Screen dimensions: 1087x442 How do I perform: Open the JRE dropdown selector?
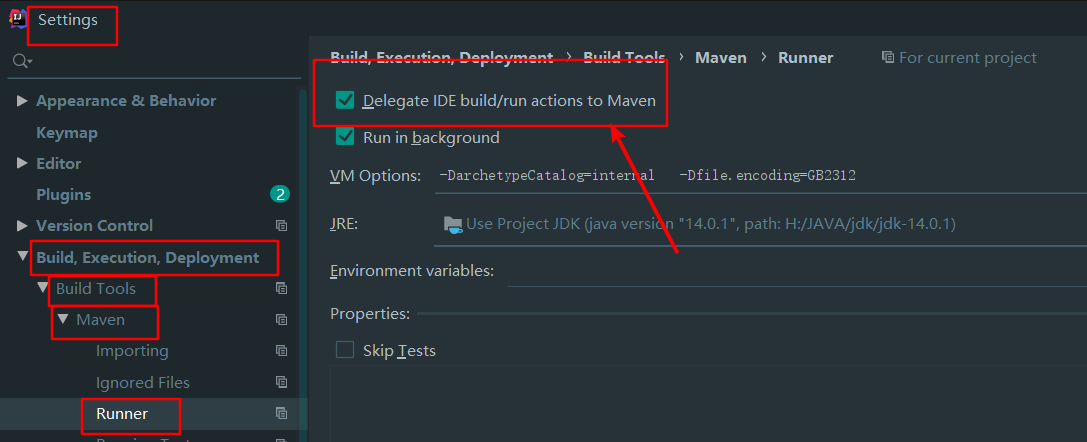click(760, 224)
